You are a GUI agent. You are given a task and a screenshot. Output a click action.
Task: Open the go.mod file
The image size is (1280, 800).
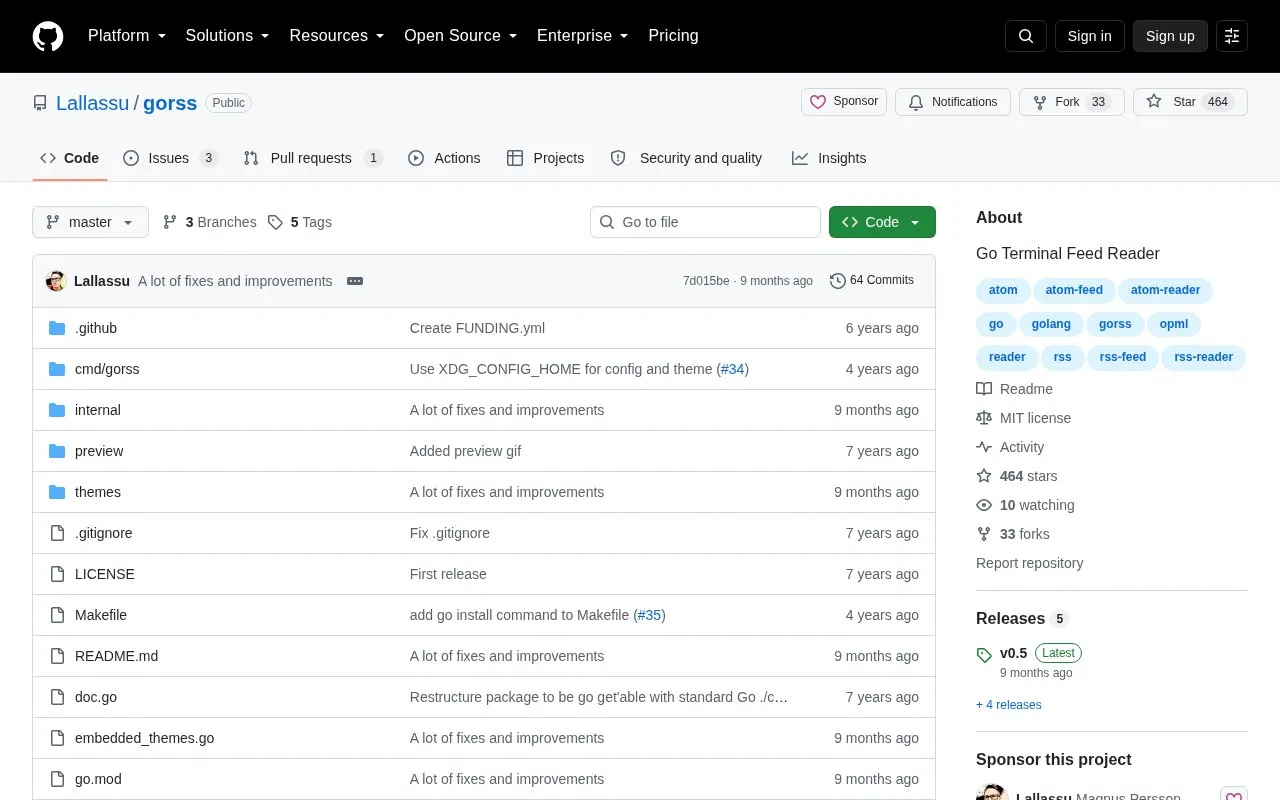(98, 779)
